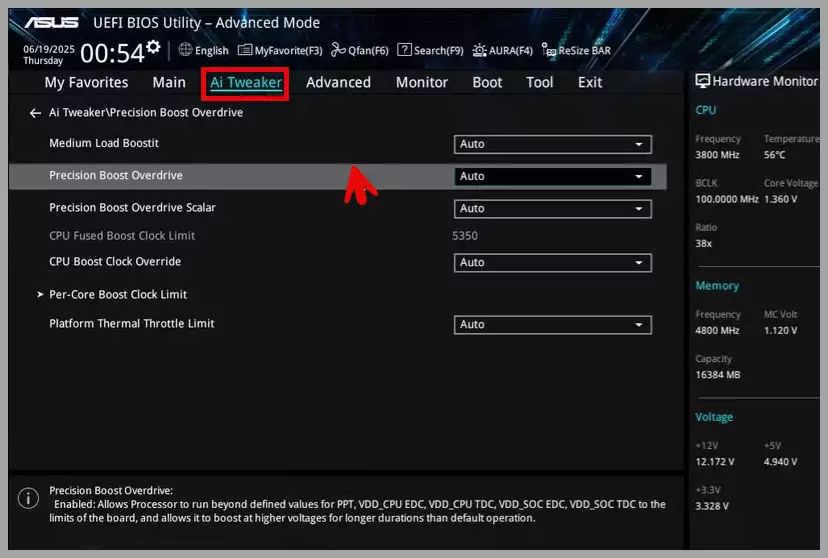Open Search(F9) question mark icon

(x=404, y=50)
